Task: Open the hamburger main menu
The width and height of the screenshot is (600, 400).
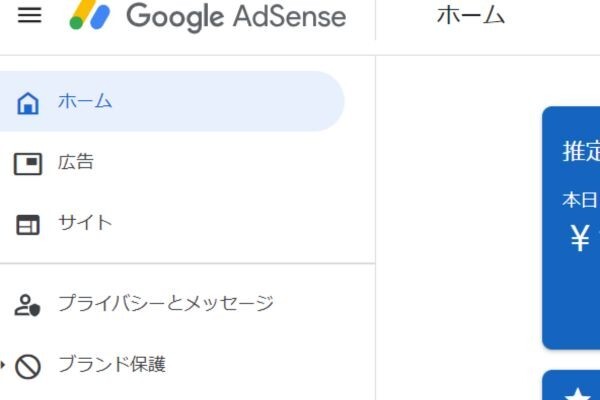Action: pyautogui.click(x=30, y=15)
